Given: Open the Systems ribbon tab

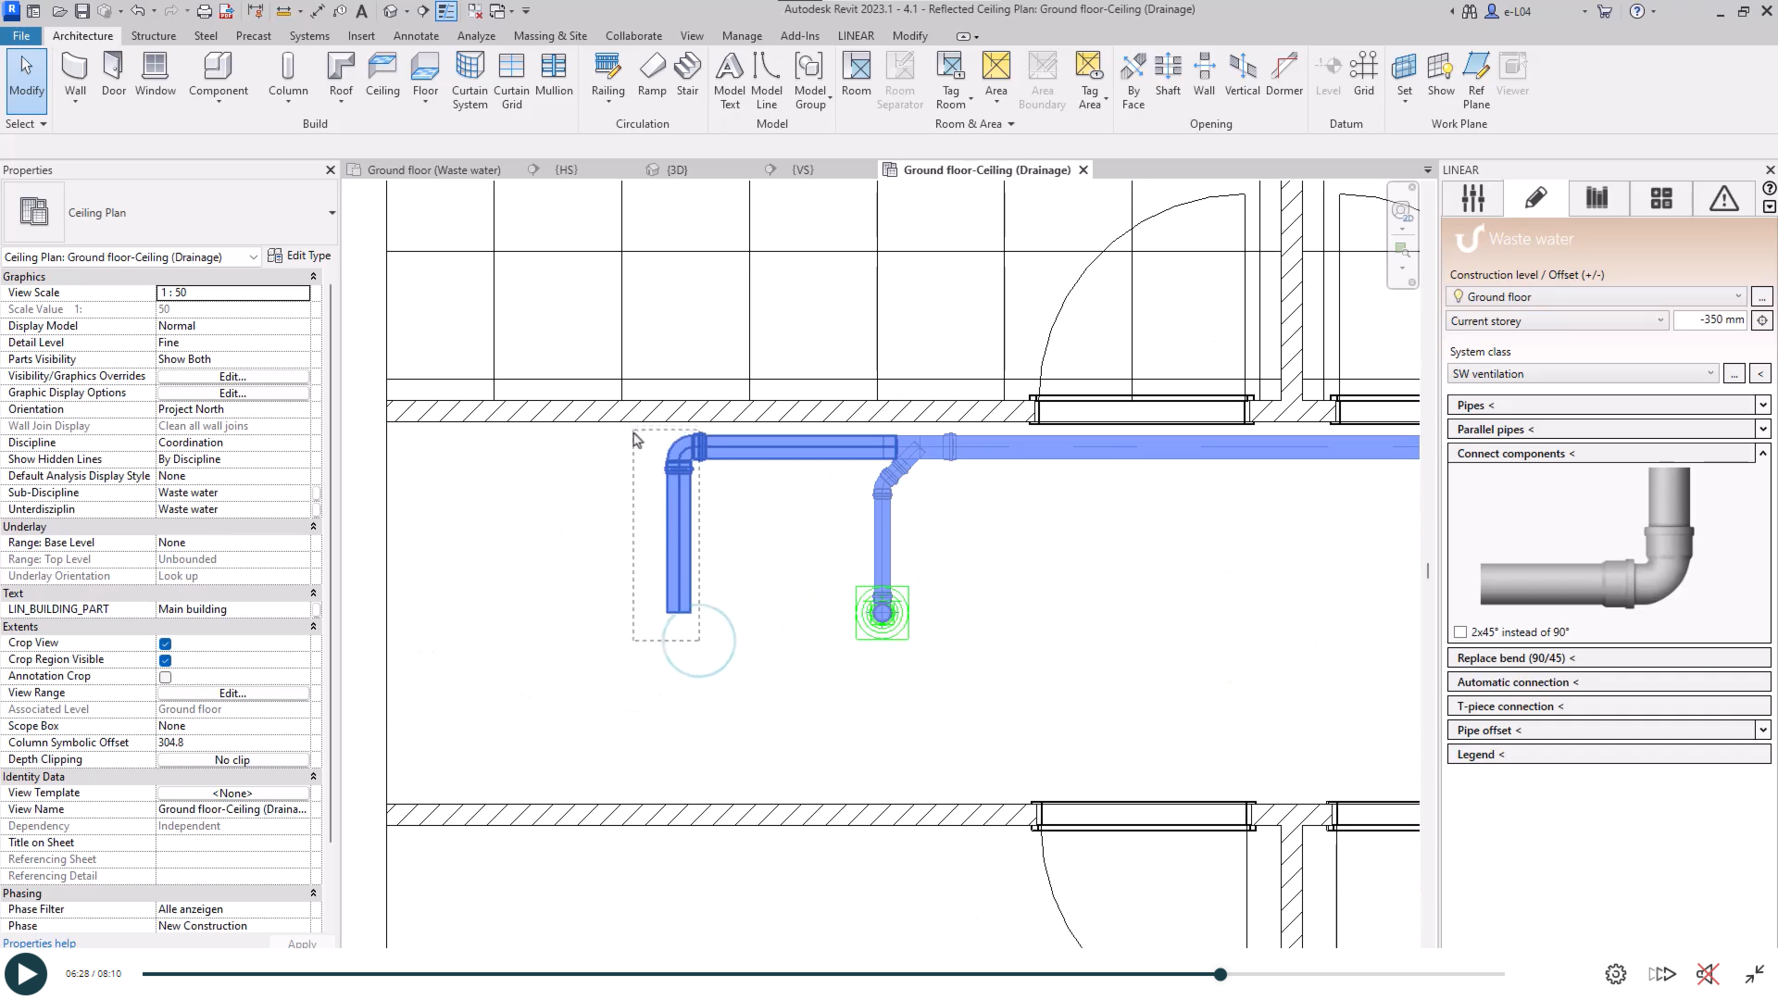Looking at the screenshot, I should (309, 36).
